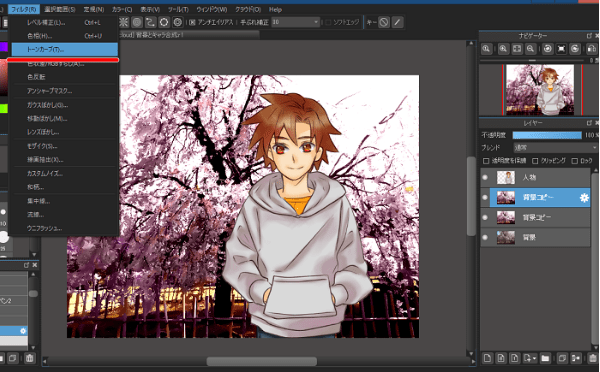Click the 100% zoom magnifier in Navigator
Viewport: 600px width, 372px height.
click(x=486, y=49)
